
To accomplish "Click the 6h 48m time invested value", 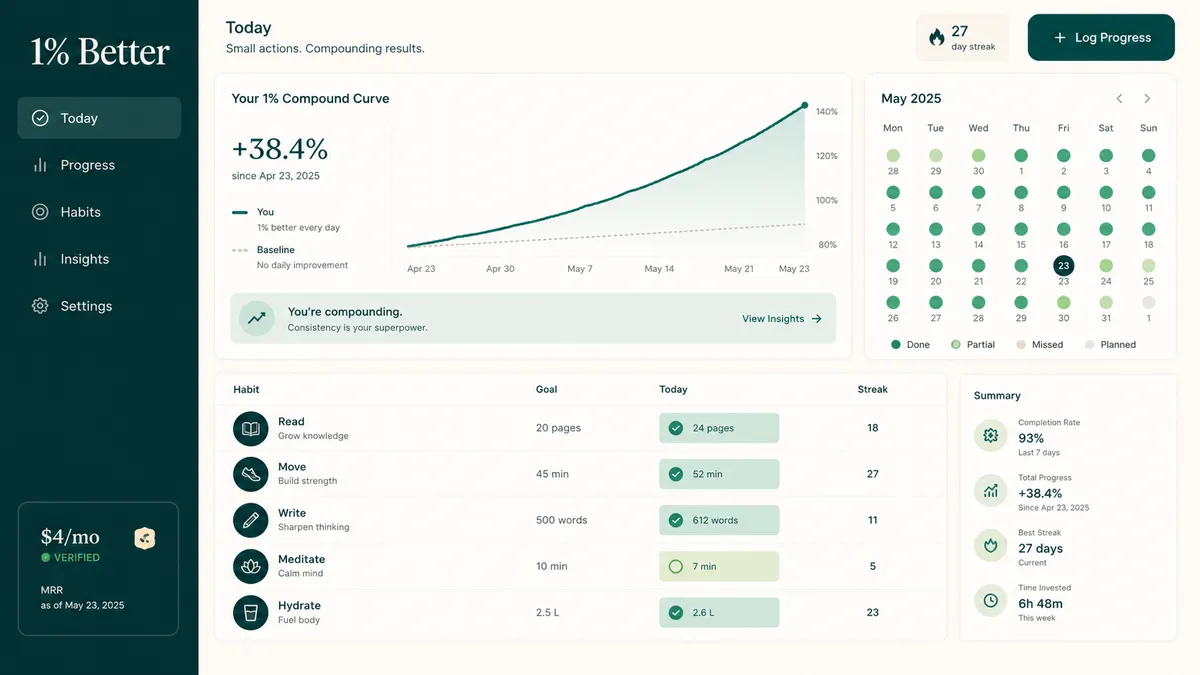I will point(1040,603).
